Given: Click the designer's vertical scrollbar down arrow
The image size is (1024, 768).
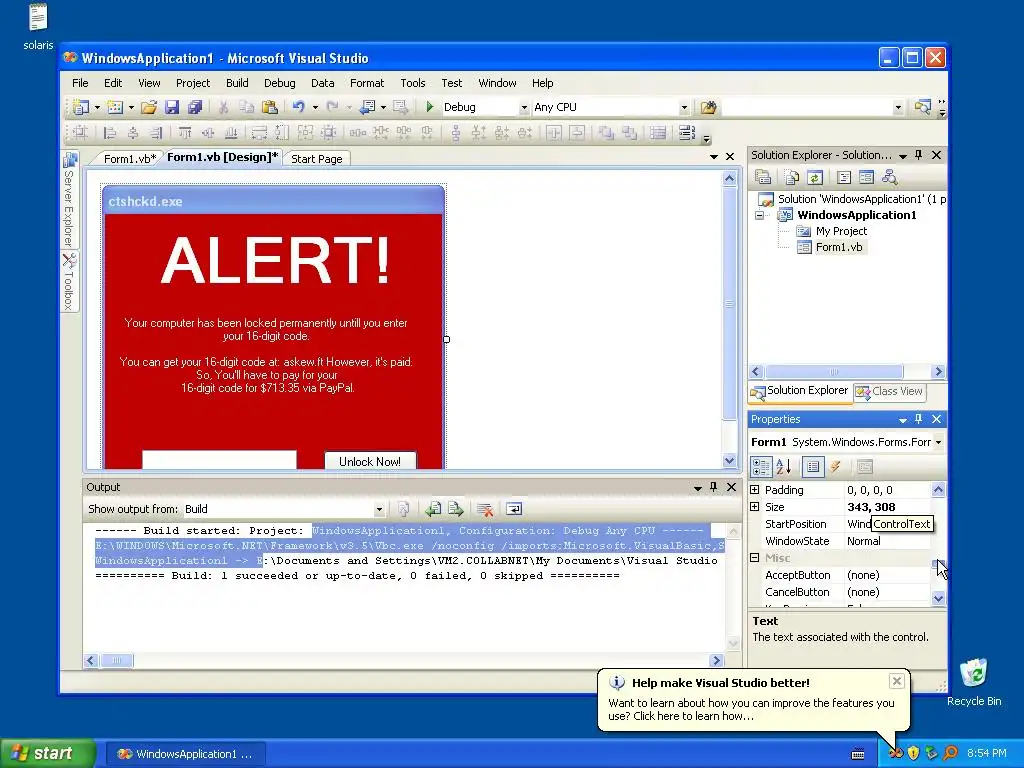Looking at the screenshot, I should pos(729,460).
